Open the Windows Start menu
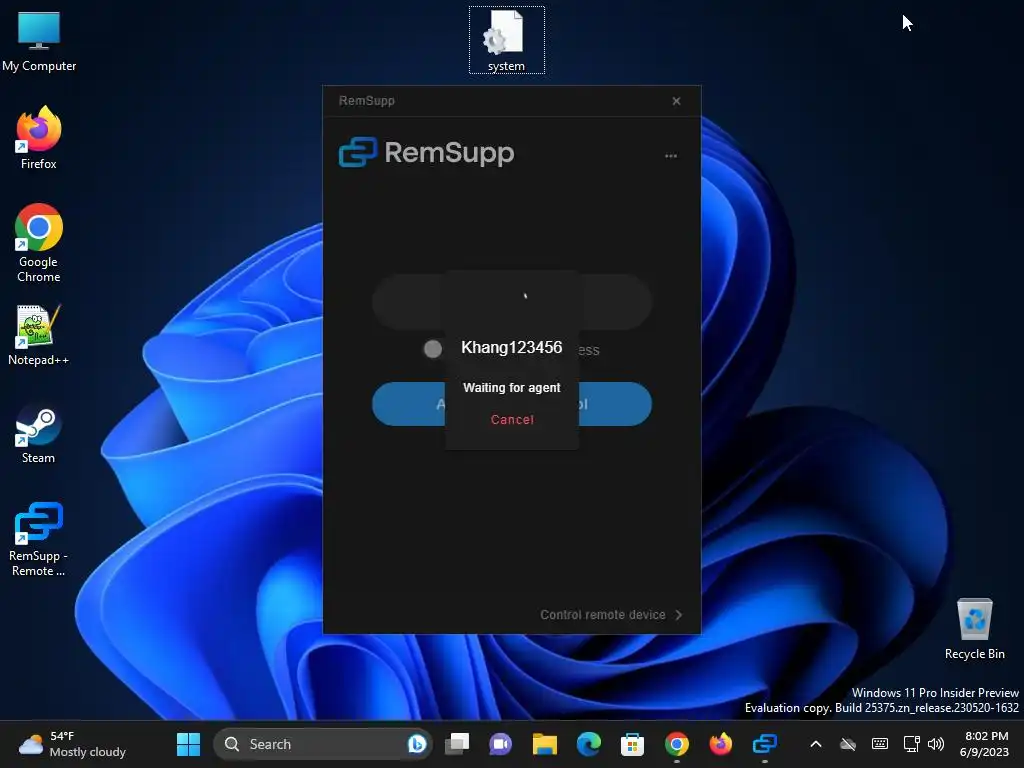1024x768 pixels. (x=189, y=744)
